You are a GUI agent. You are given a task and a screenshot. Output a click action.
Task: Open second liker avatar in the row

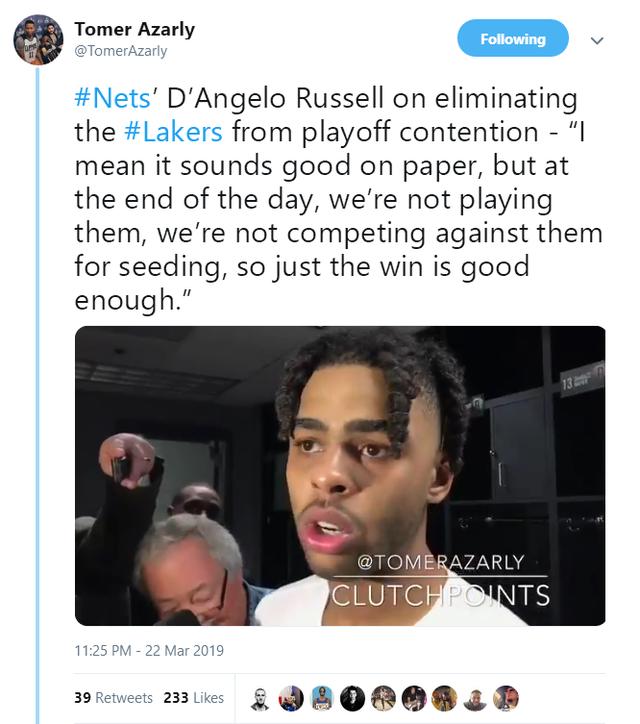point(291,698)
